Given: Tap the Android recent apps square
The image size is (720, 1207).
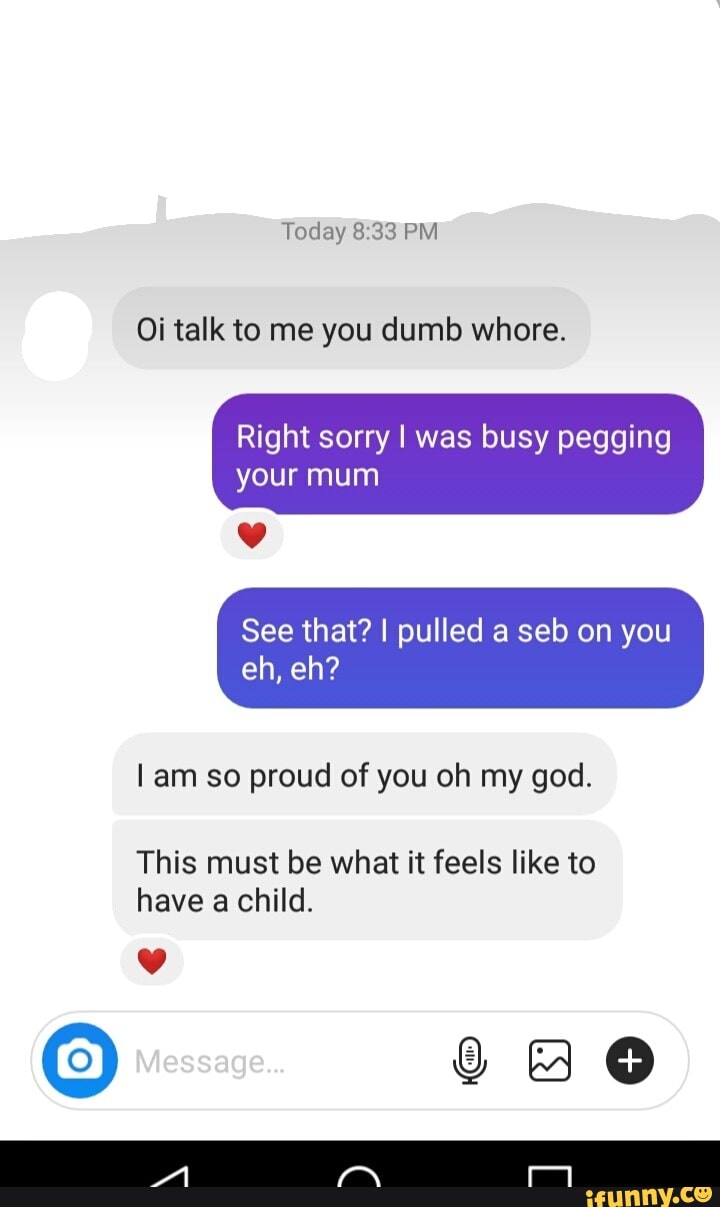Looking at the screenshot, I should [x=549, y=1176].
